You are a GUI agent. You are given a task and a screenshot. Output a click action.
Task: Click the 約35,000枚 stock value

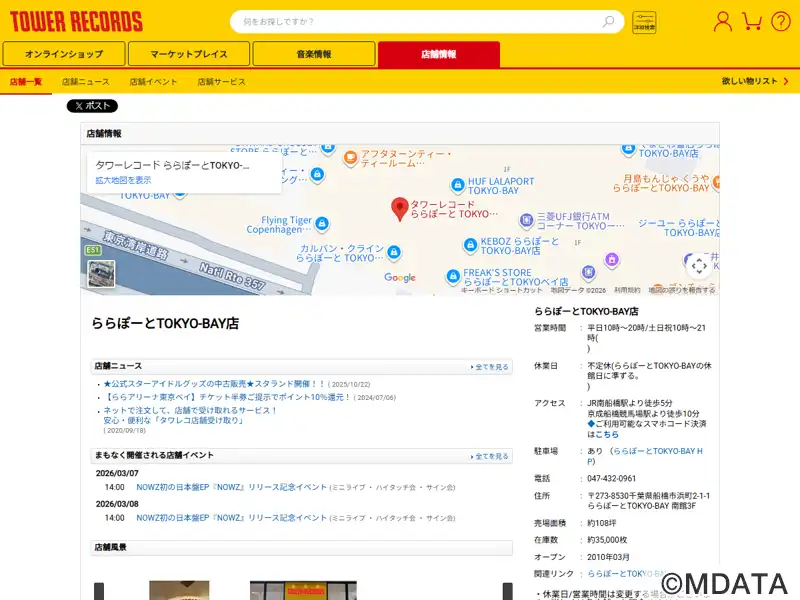607,540
